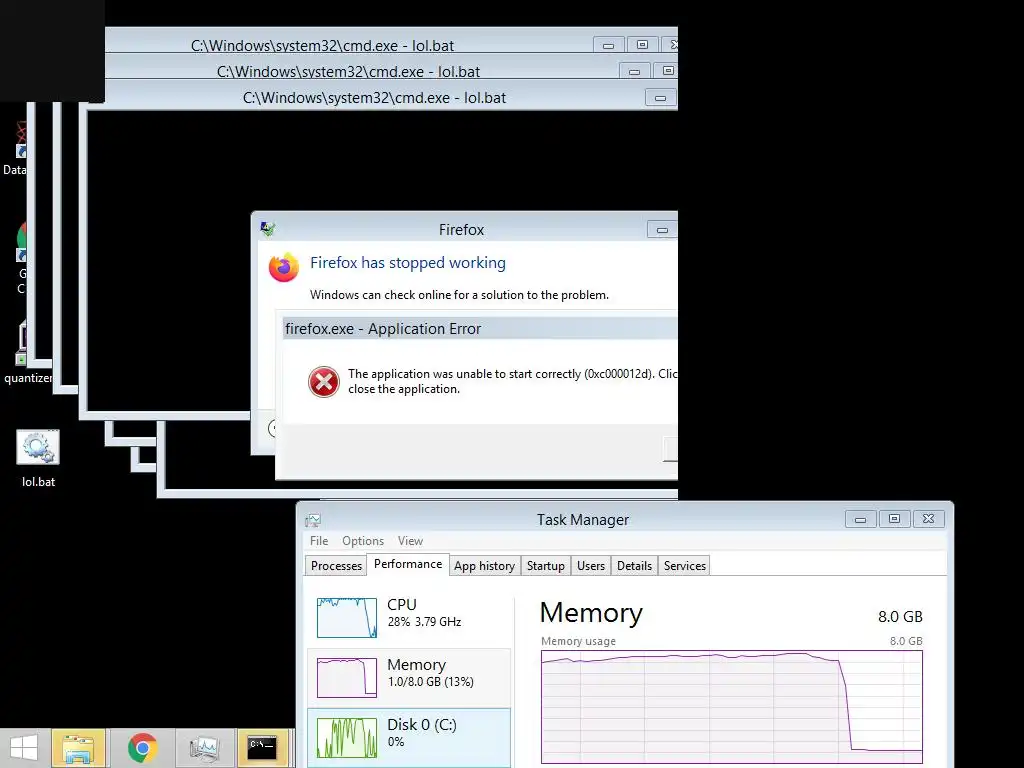
Task: Open the Options menu in Task Manager
Action: 363,541
